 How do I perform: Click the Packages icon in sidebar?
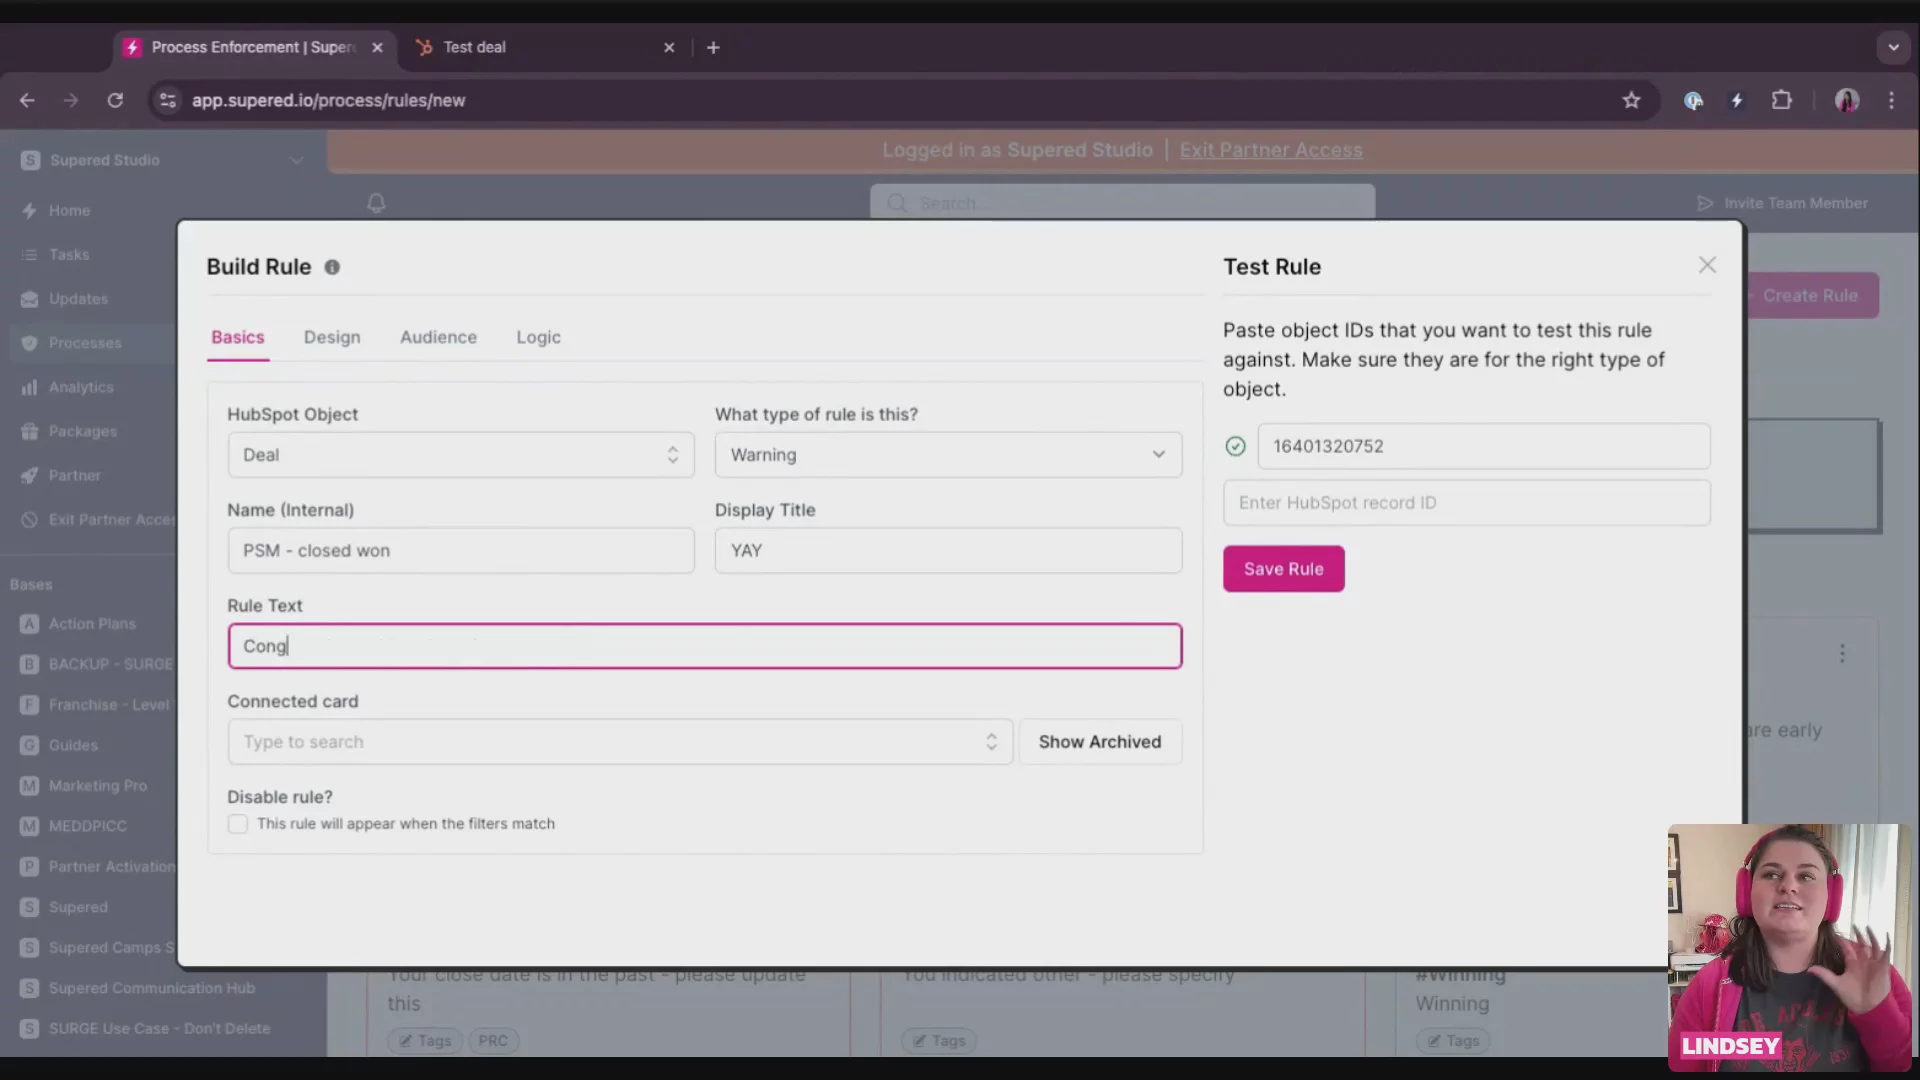click(x=29, y=431)
